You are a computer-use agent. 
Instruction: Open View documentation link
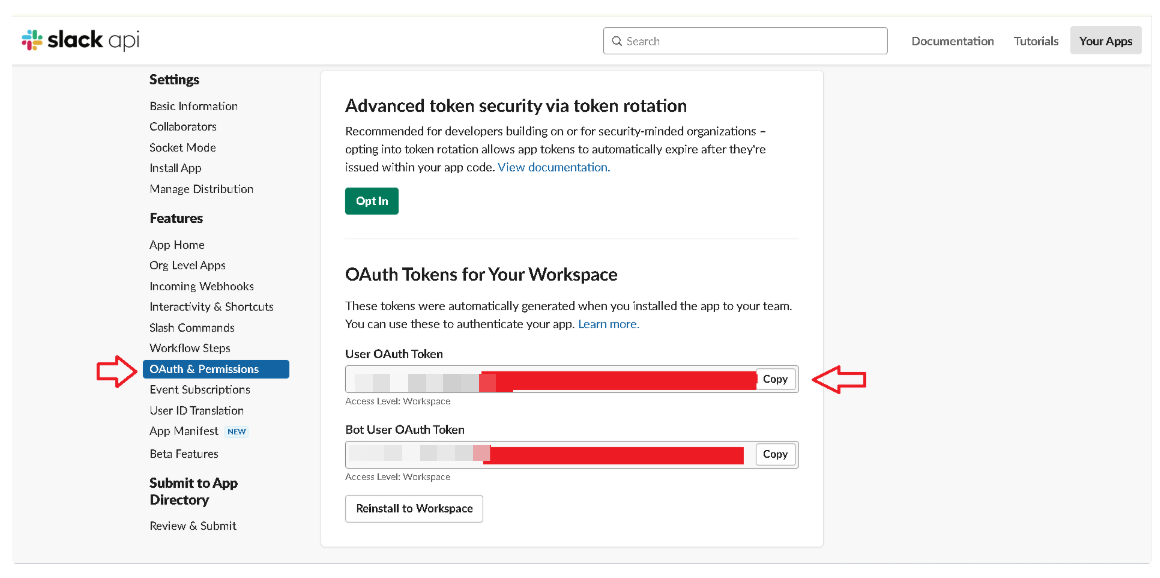click(553, 167)
